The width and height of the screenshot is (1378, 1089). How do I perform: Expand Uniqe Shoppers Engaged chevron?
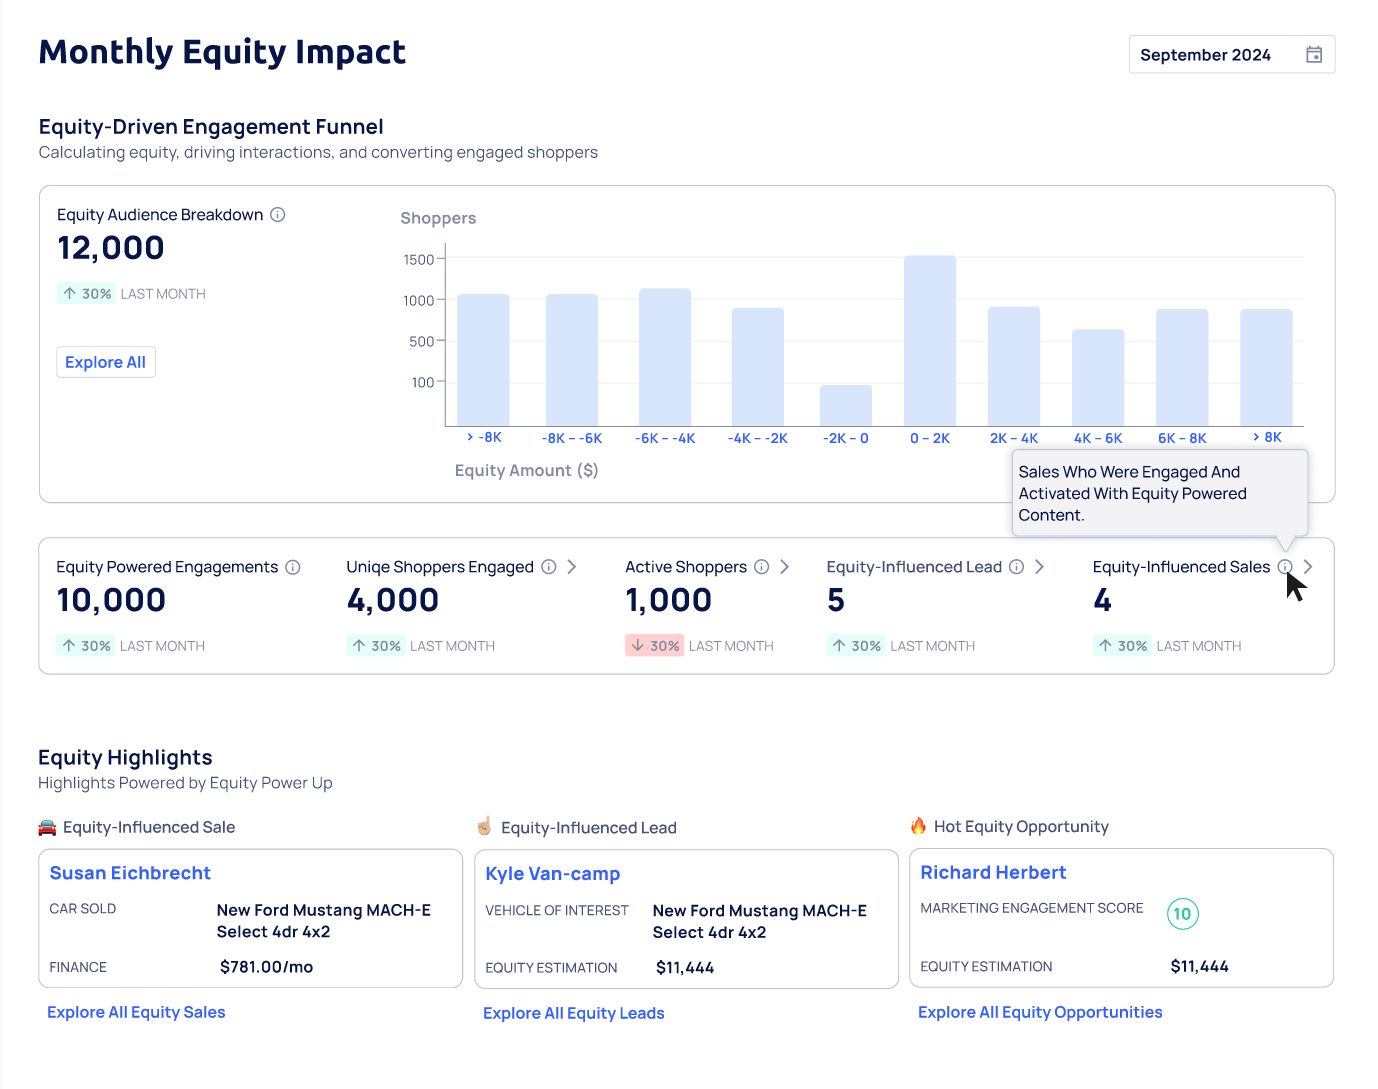tap(572, 567)
